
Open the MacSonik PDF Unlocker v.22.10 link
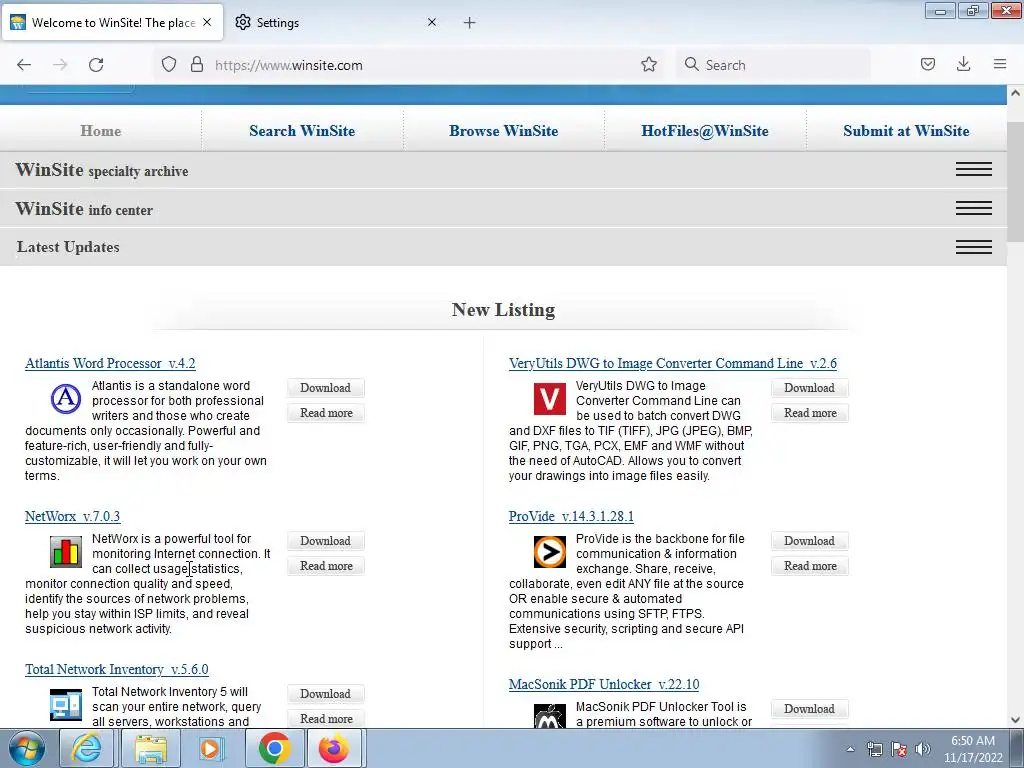coord(604,684)
